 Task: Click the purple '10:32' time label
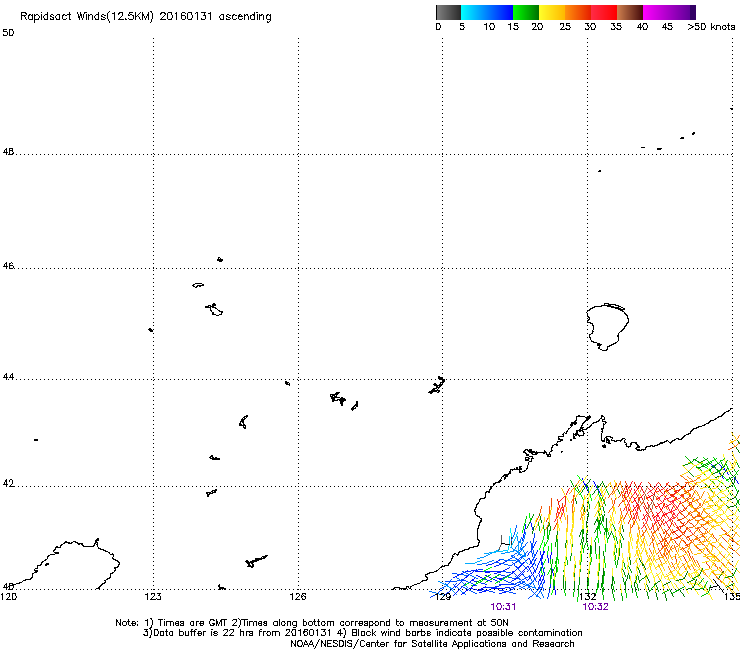596,607
